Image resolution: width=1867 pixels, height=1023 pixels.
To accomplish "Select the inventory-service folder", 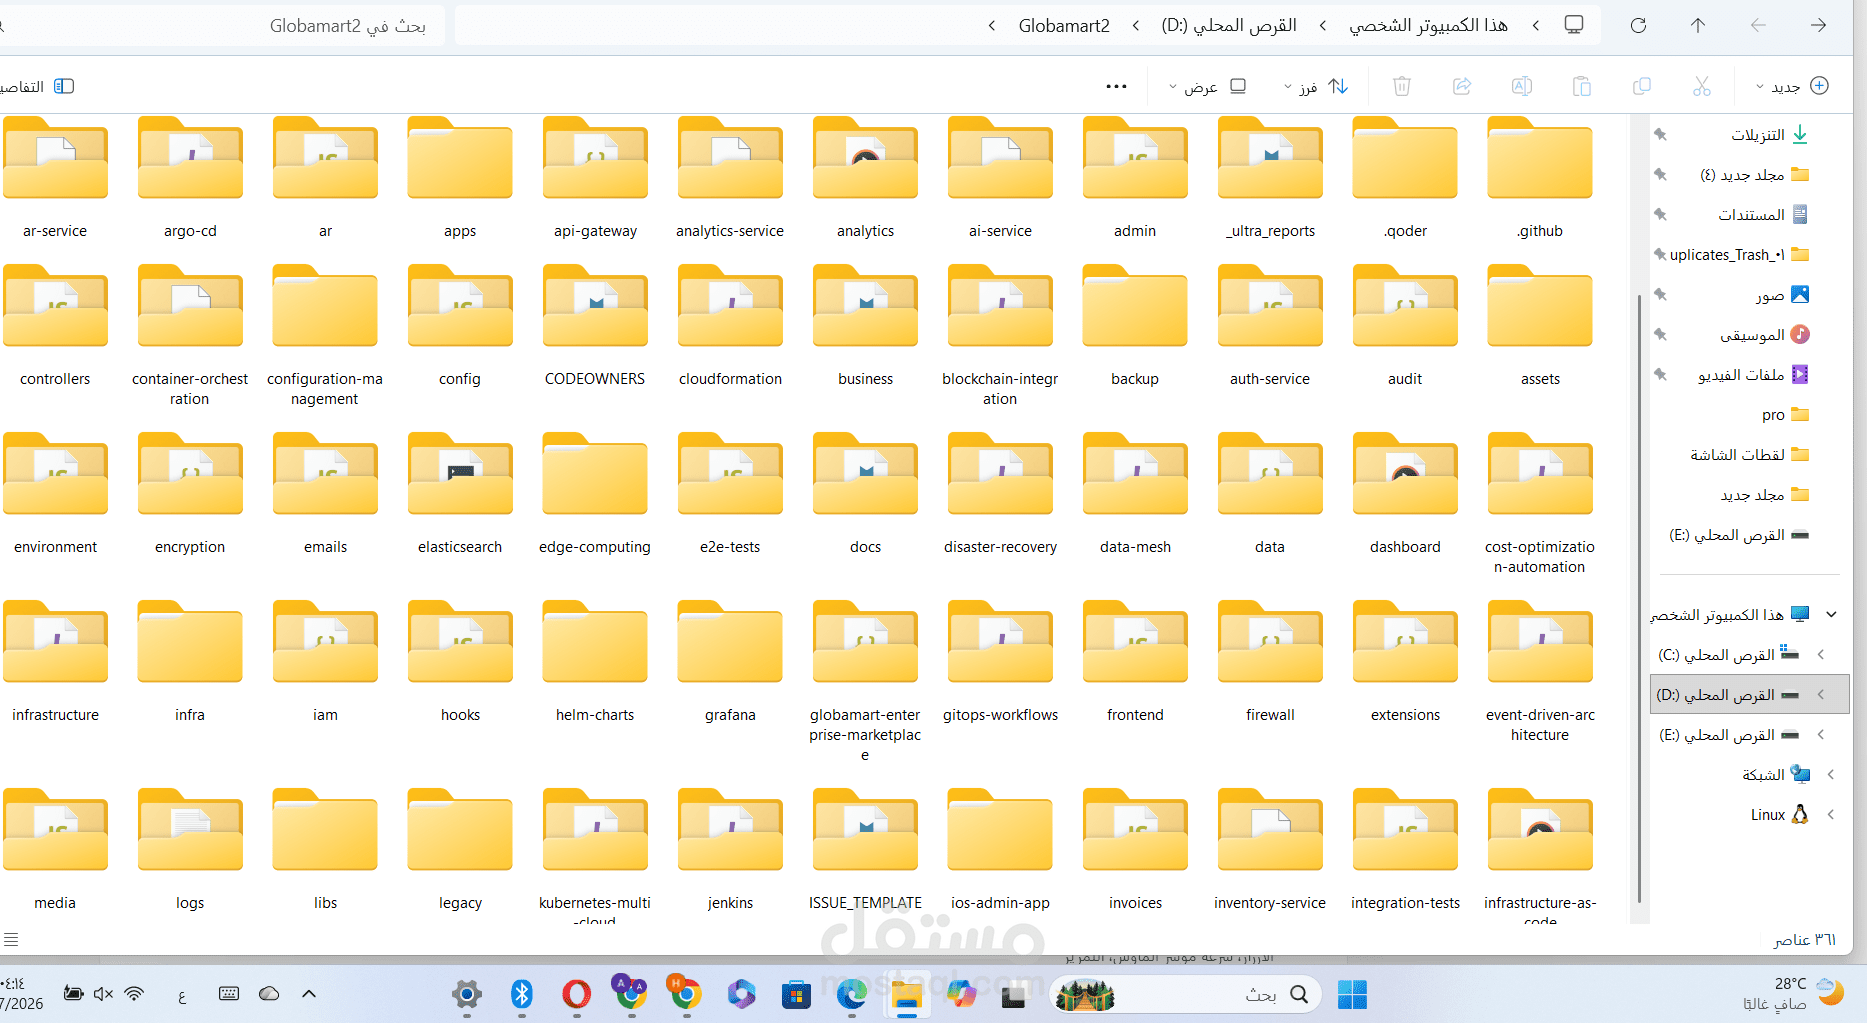I will tap(1270, 852).
